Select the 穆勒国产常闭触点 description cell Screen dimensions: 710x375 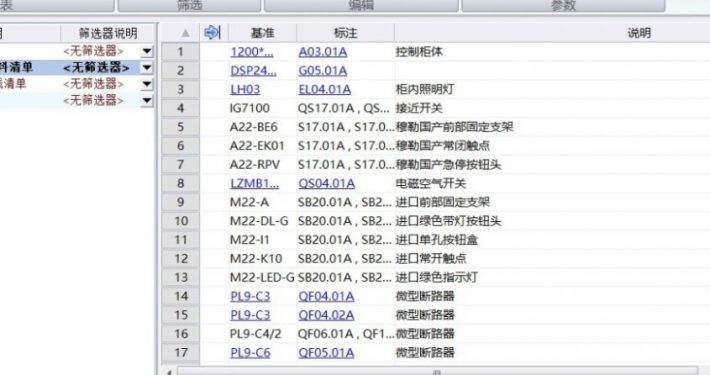pos(442,146)
